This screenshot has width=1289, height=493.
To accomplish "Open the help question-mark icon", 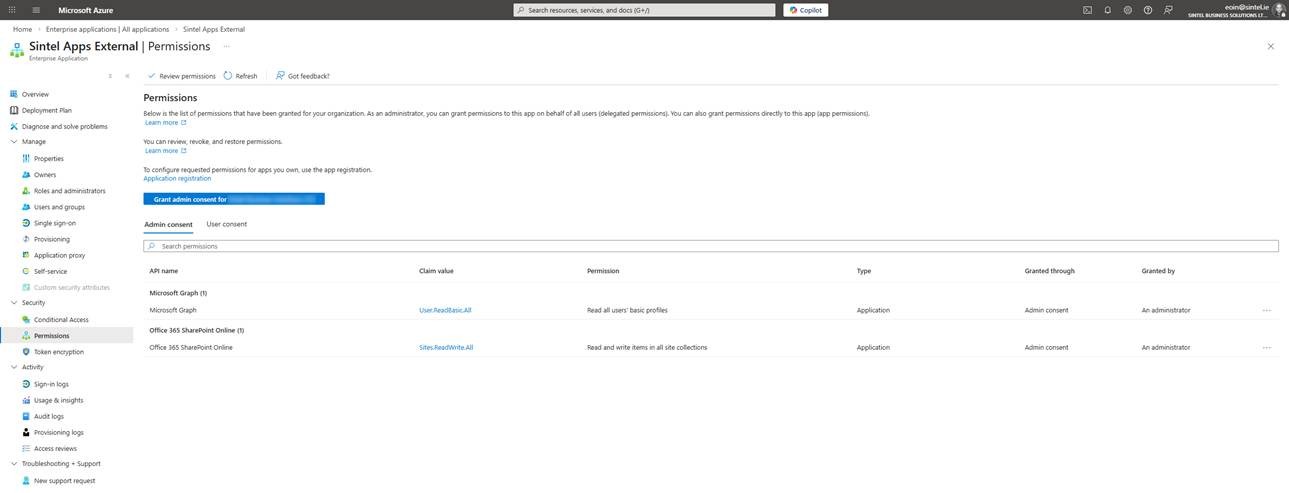I will pos(1147,10).
